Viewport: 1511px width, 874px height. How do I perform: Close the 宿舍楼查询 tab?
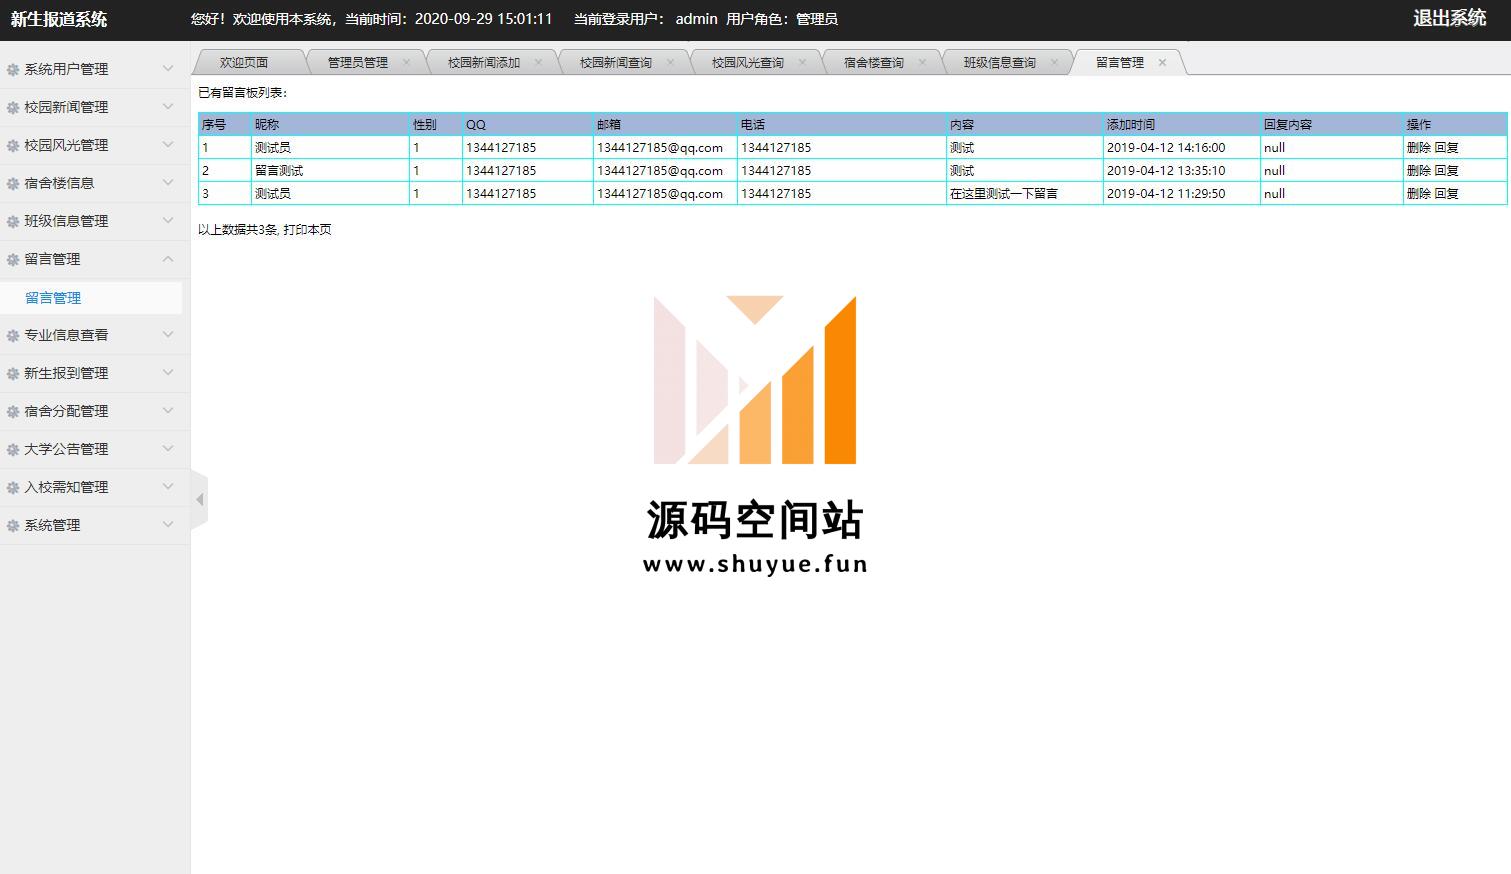point(922,62)
